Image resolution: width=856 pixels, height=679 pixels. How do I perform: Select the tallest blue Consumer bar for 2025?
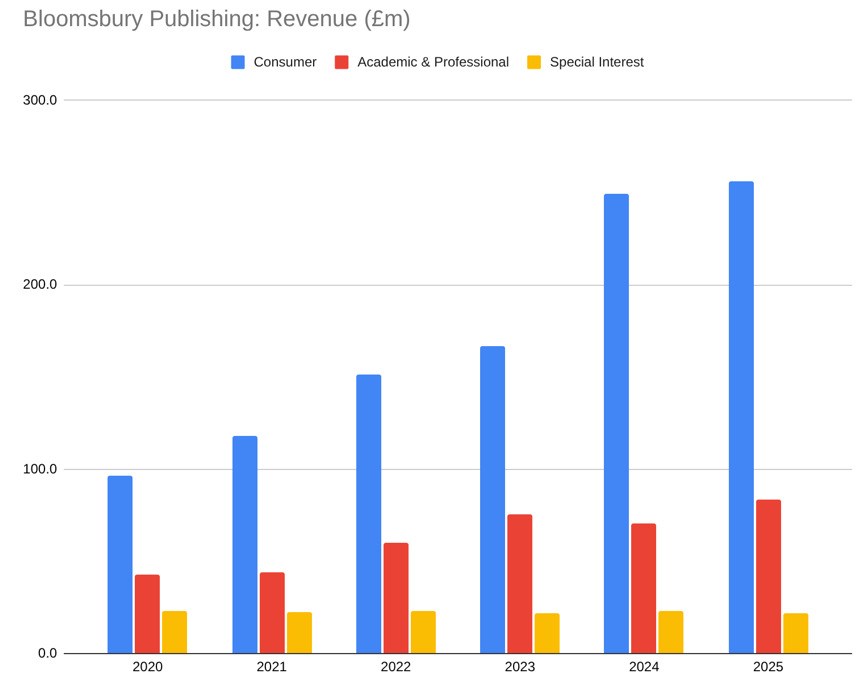tap(741, 418)
